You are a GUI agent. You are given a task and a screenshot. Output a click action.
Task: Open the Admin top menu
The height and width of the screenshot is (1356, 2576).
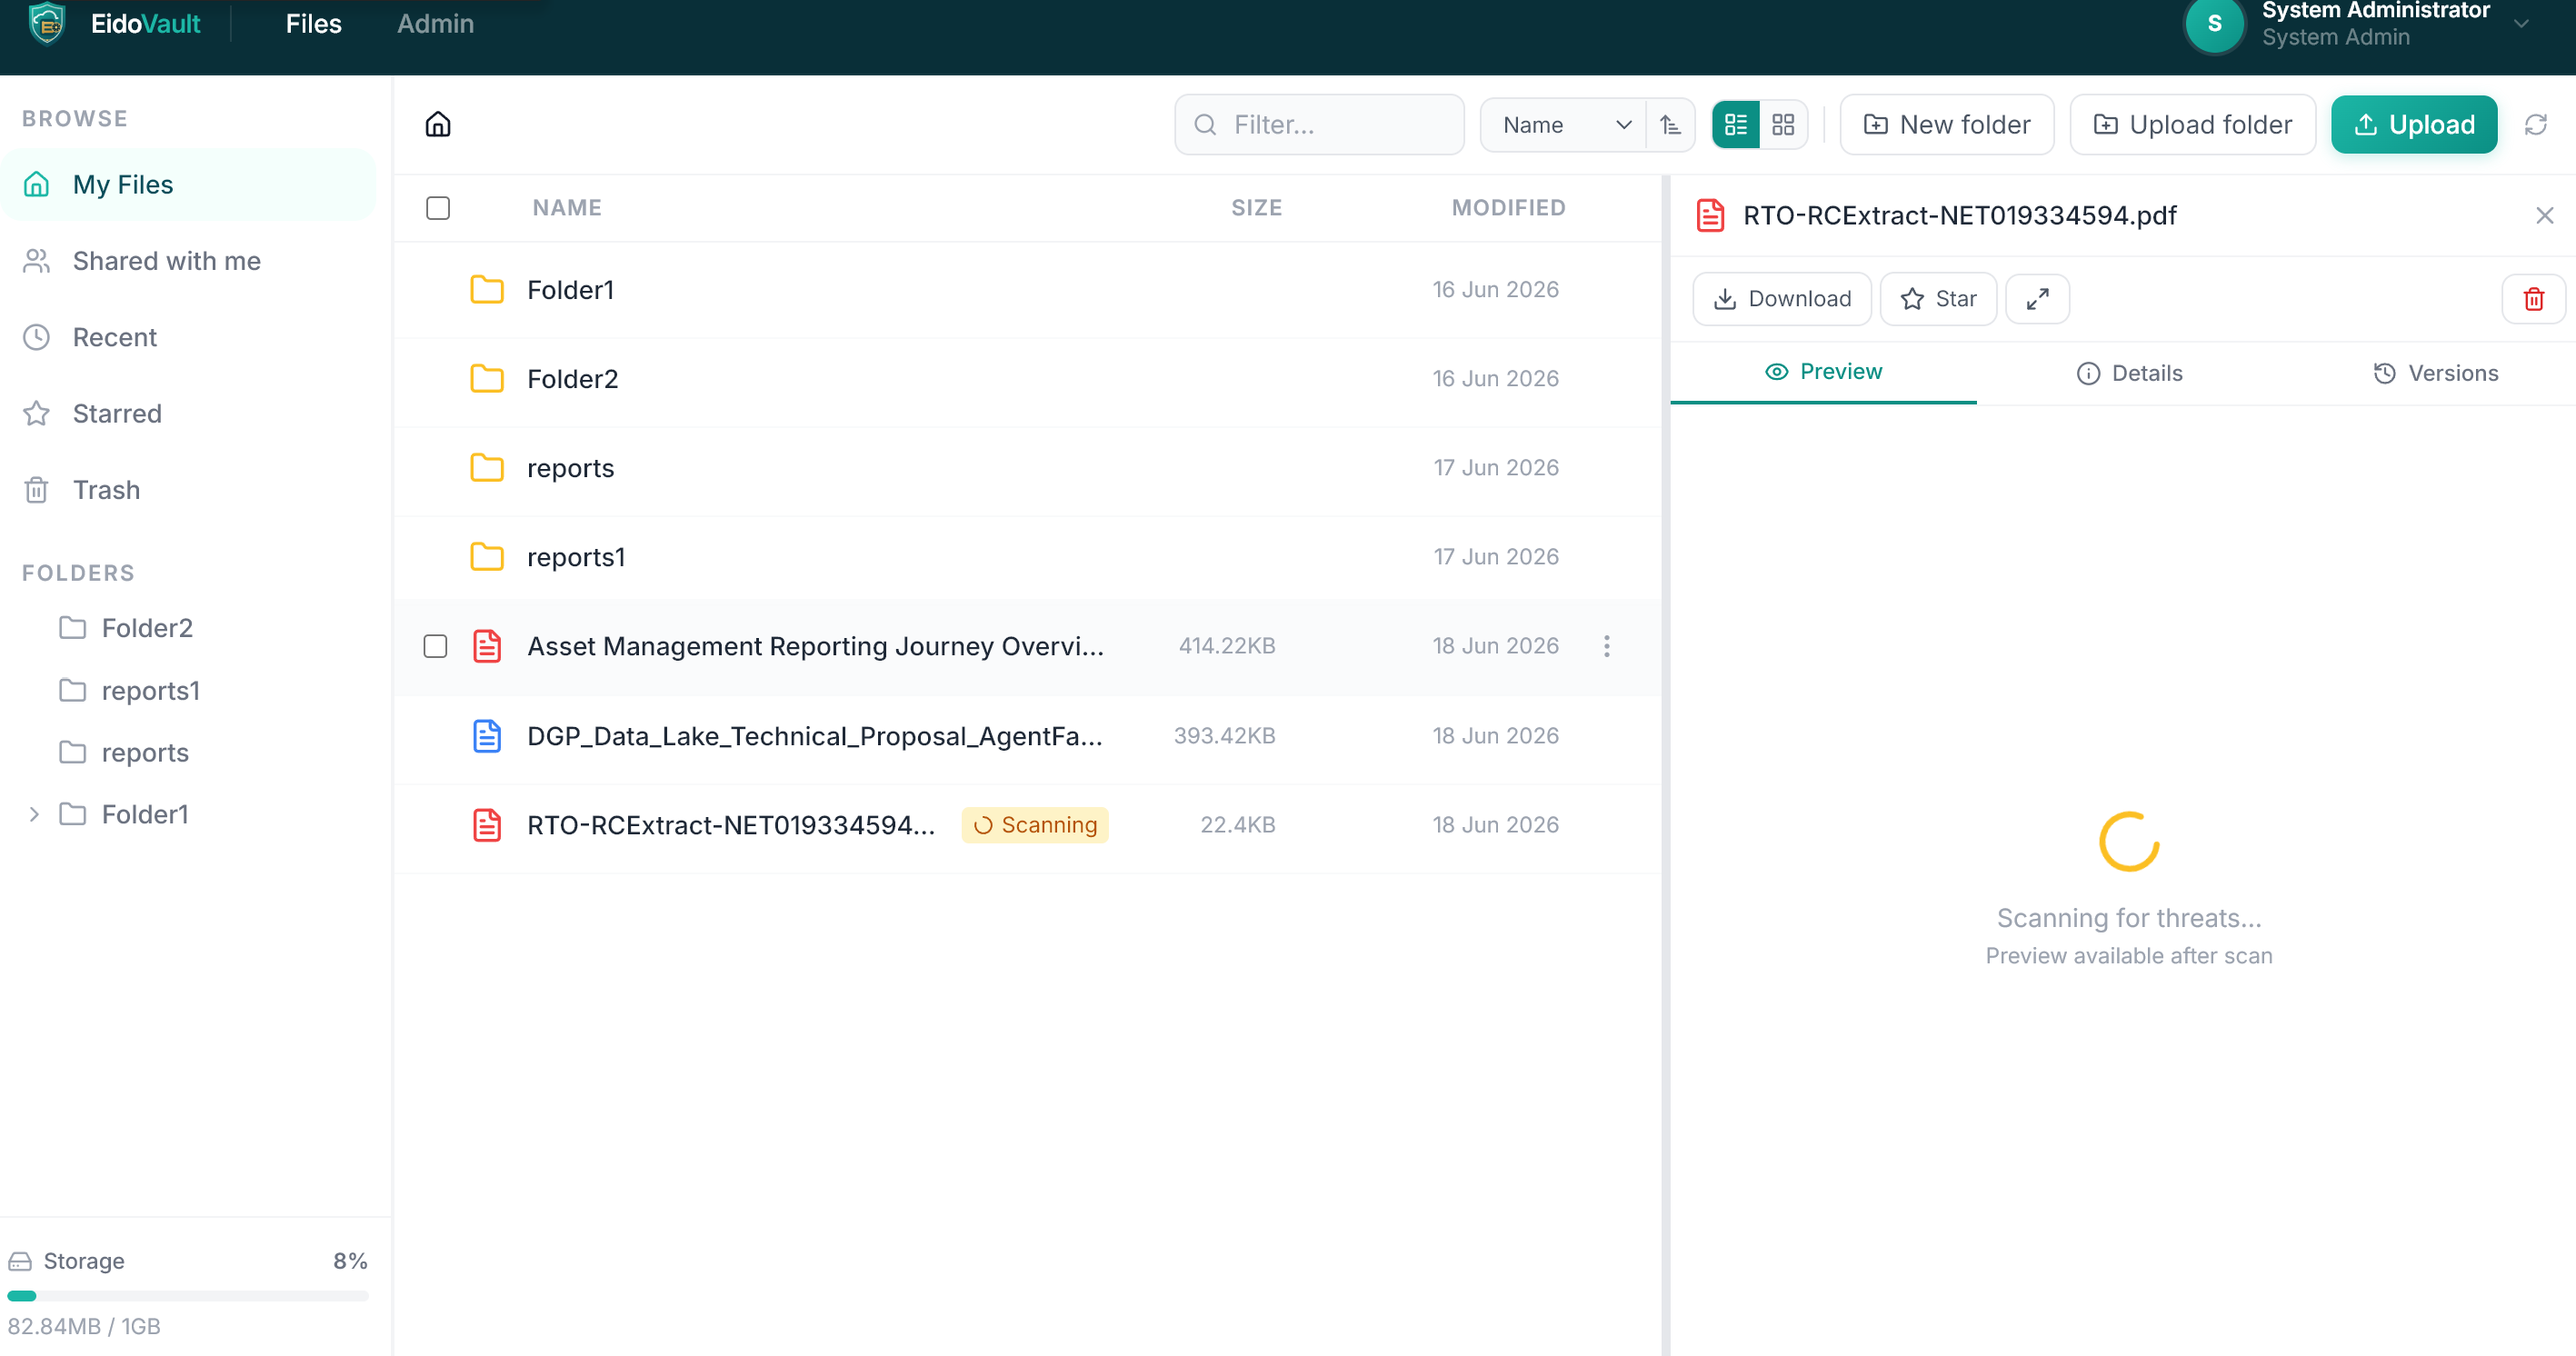pyautogui.click(x=435, y=23)
